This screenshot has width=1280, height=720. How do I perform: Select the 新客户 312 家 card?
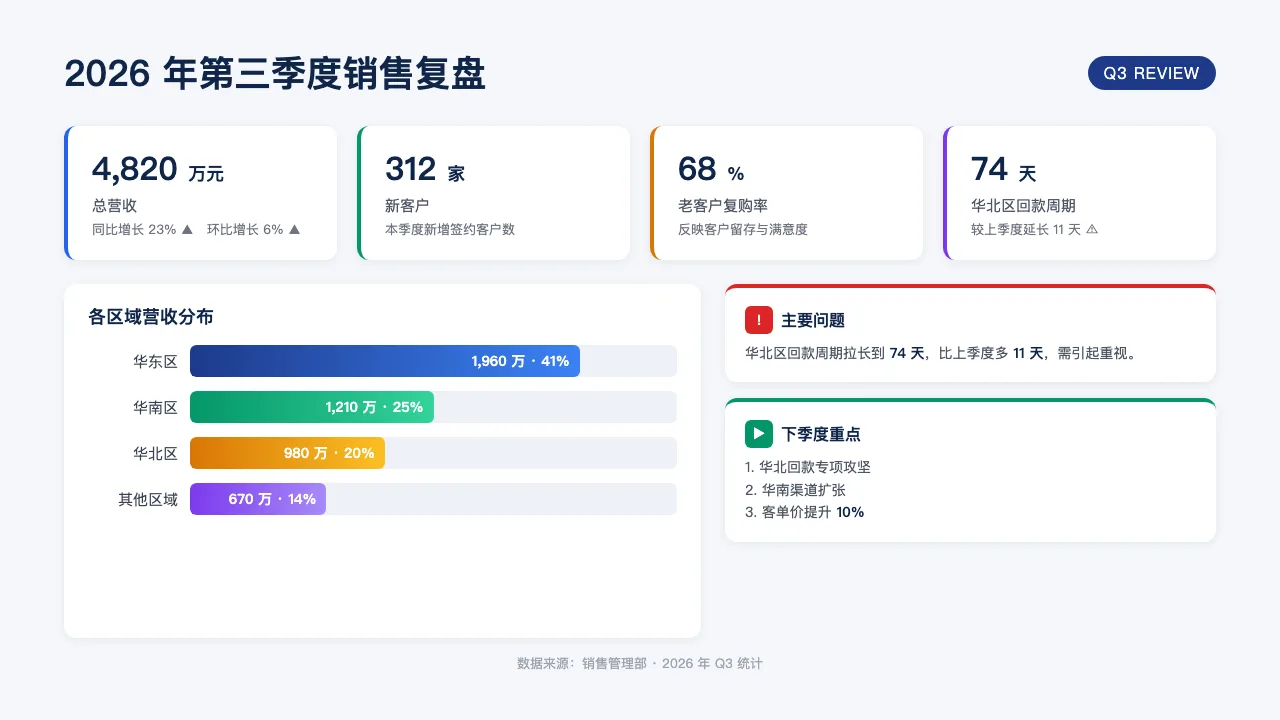click(x=493, y=193)
